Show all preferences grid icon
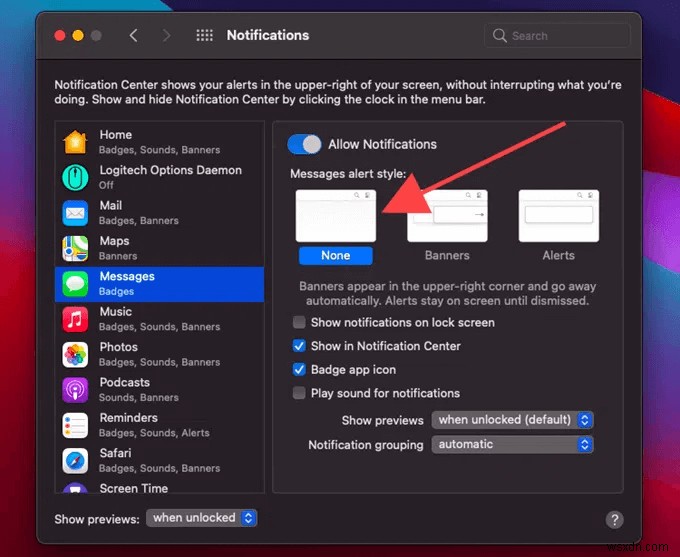The width and height of the screenshot is (680, 557). click(x=204, y=36)
